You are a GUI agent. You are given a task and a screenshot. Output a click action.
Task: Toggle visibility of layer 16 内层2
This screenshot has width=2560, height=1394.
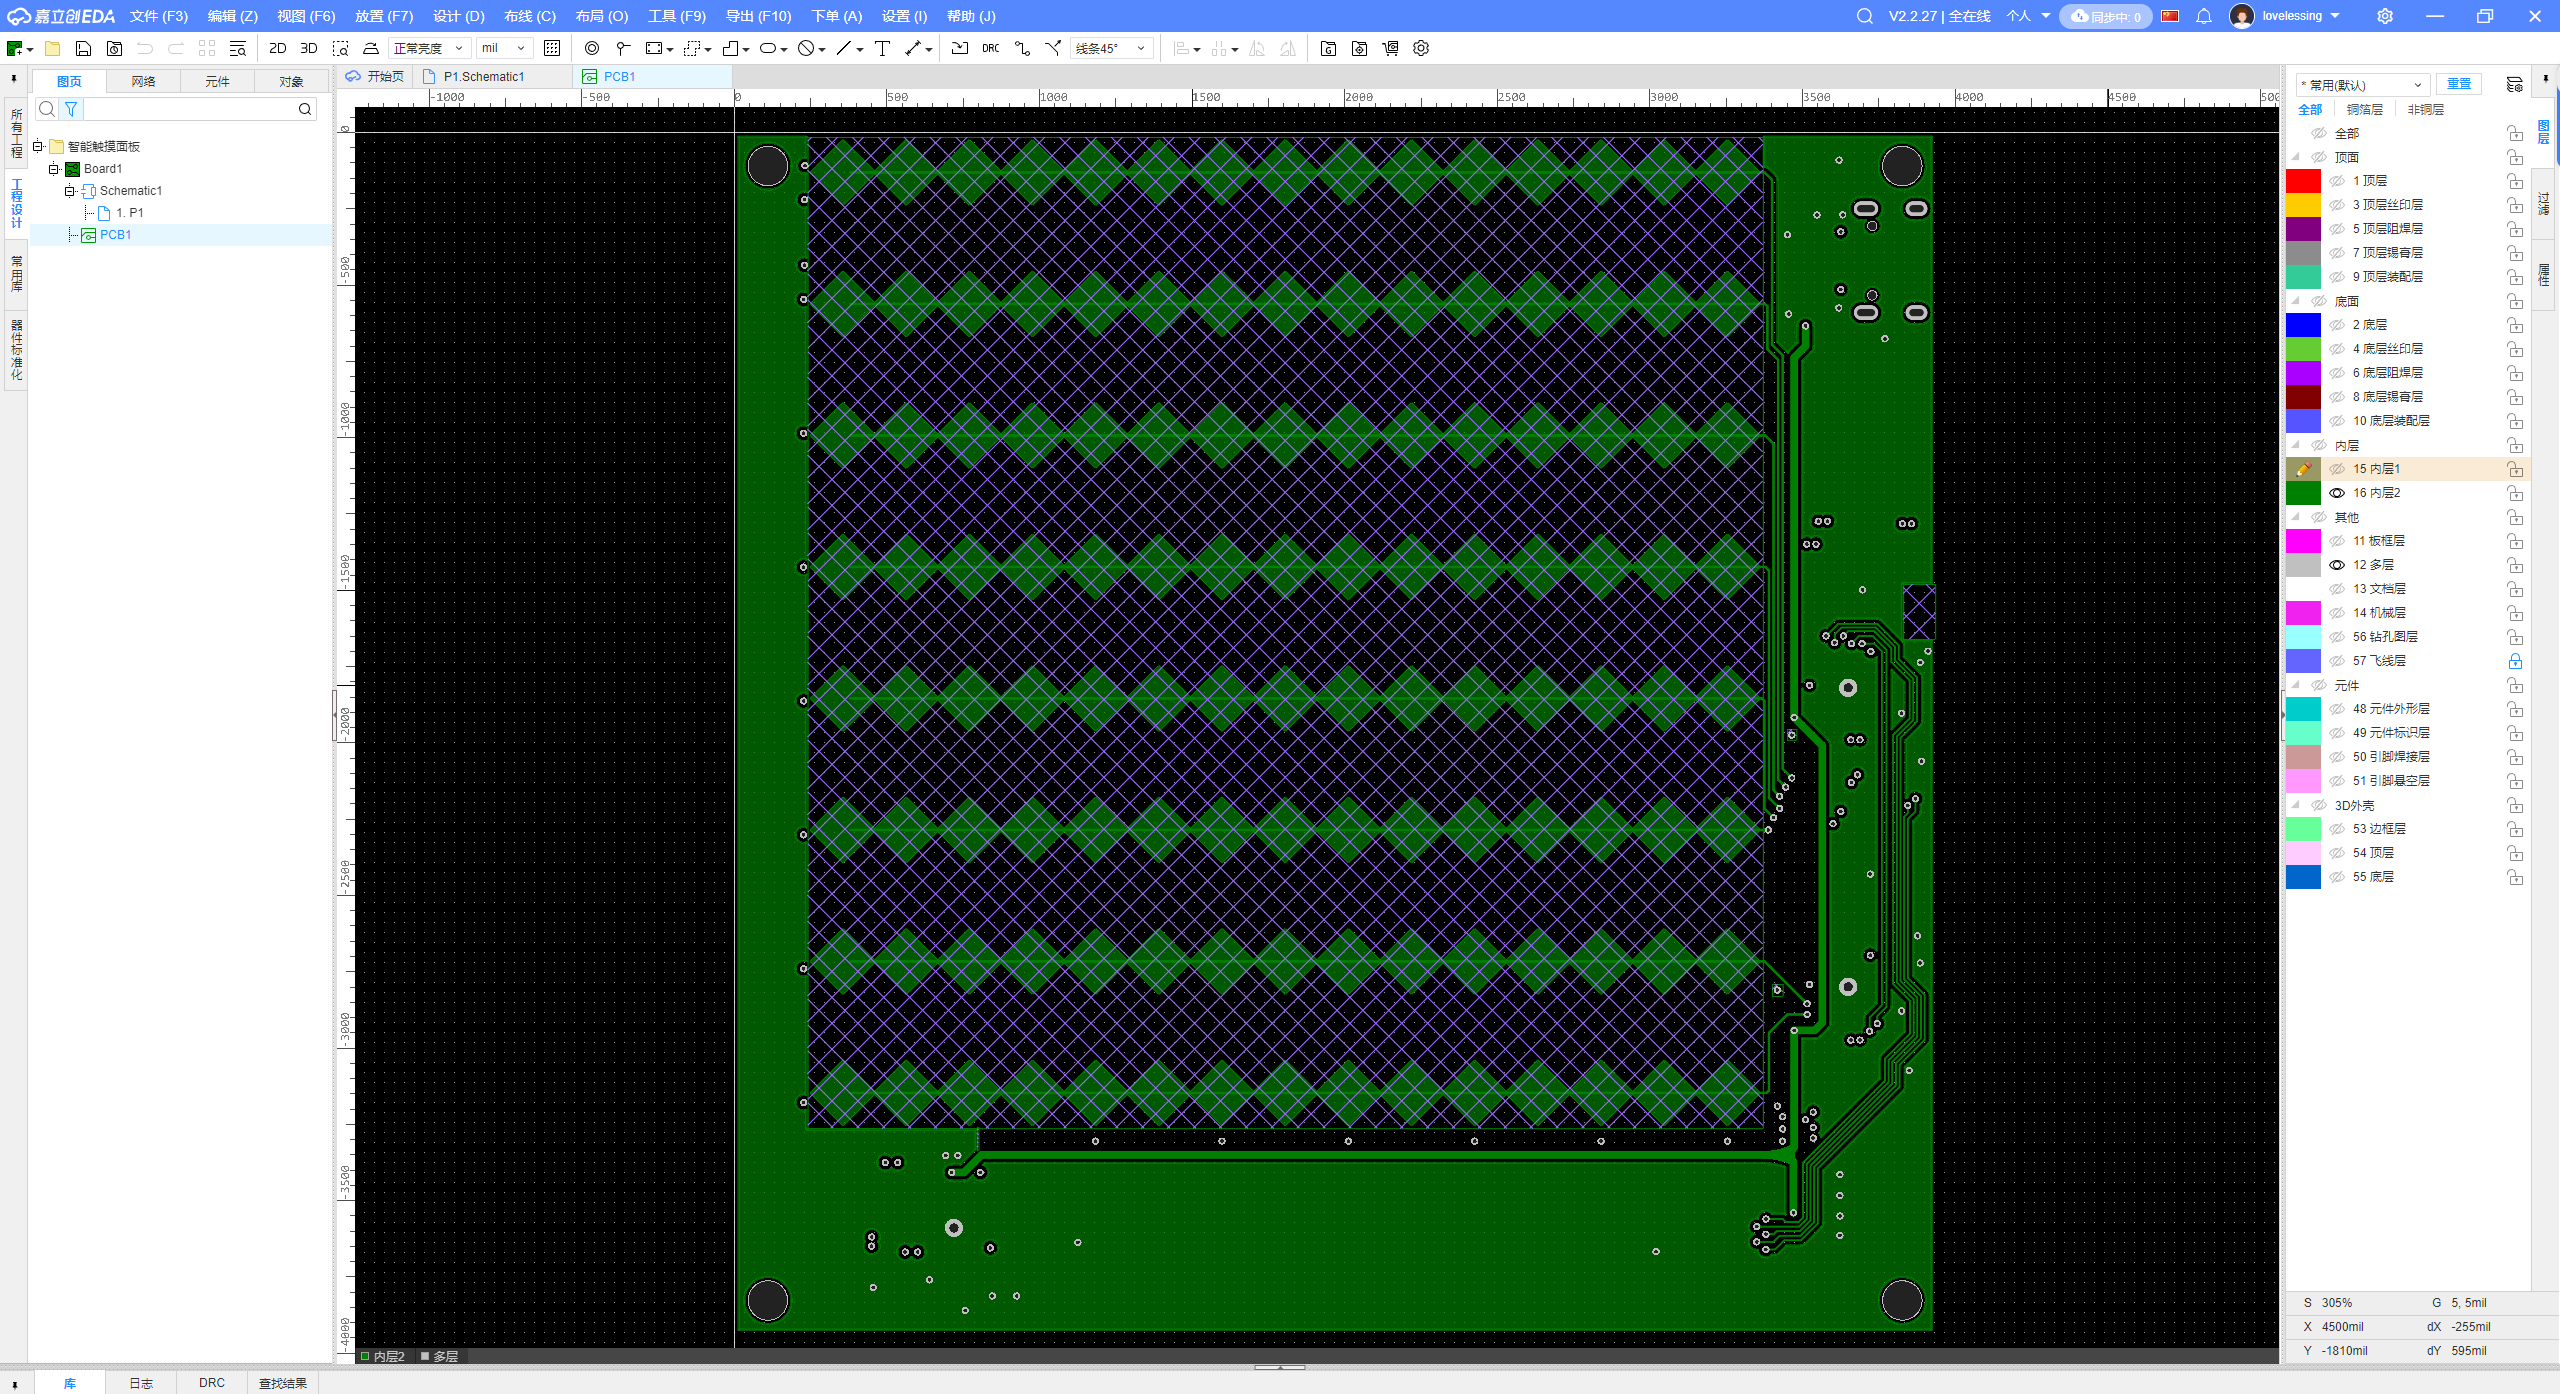(2337, 493)
